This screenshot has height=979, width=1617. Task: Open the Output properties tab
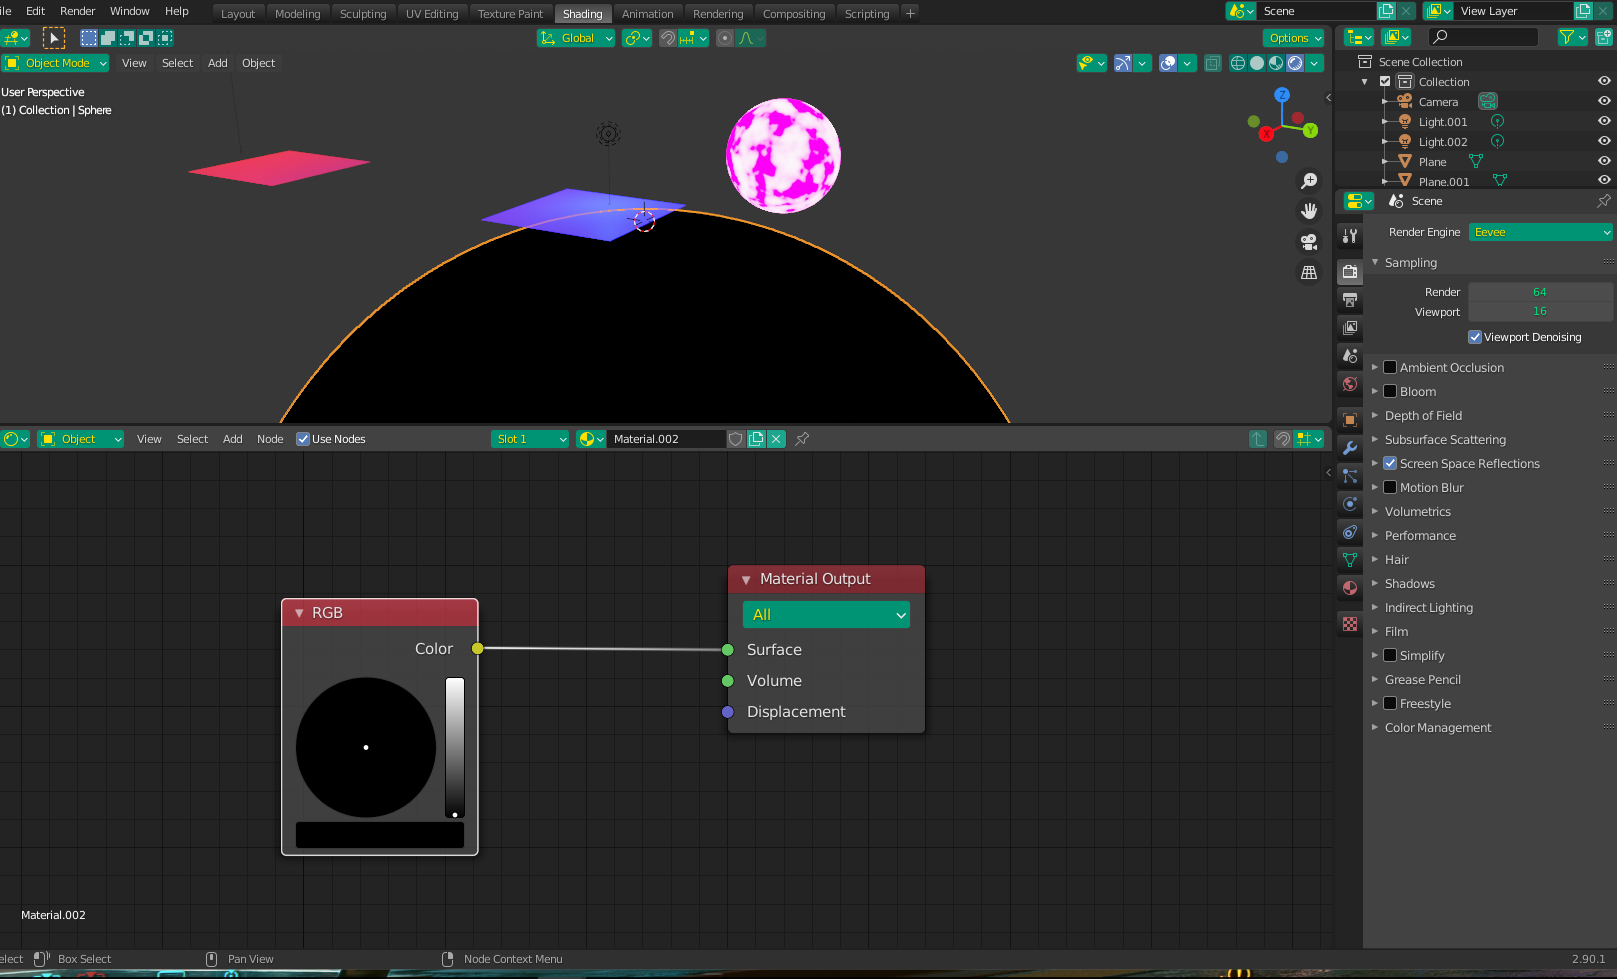pos(1350,300)
